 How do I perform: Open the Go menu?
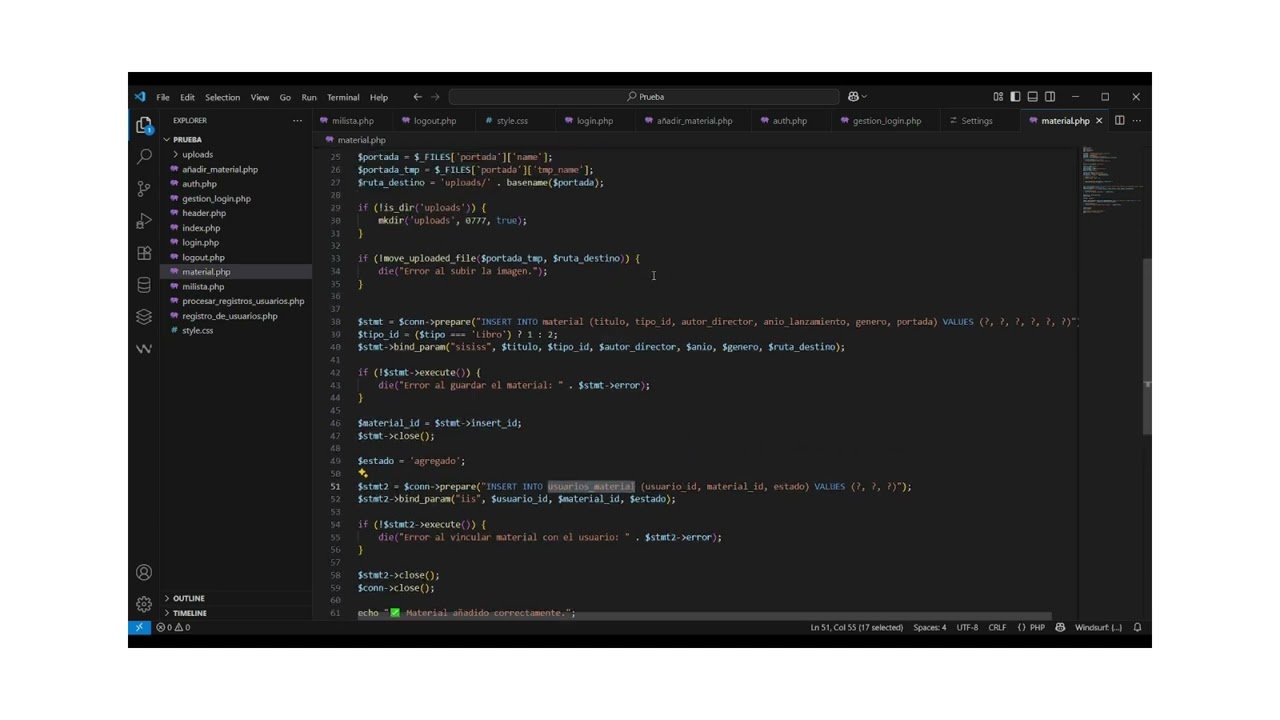285,97
